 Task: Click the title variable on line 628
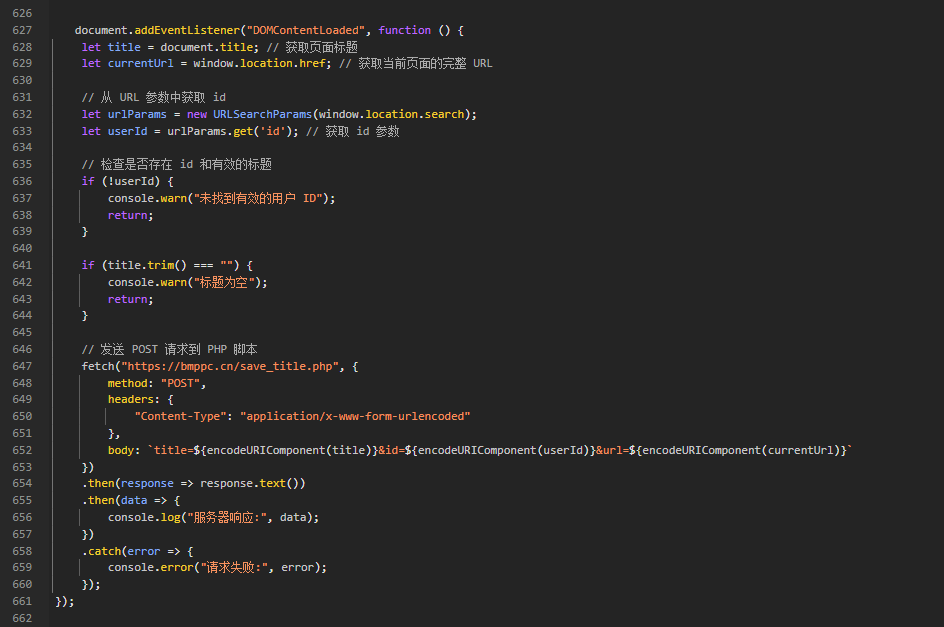point(124,47)
